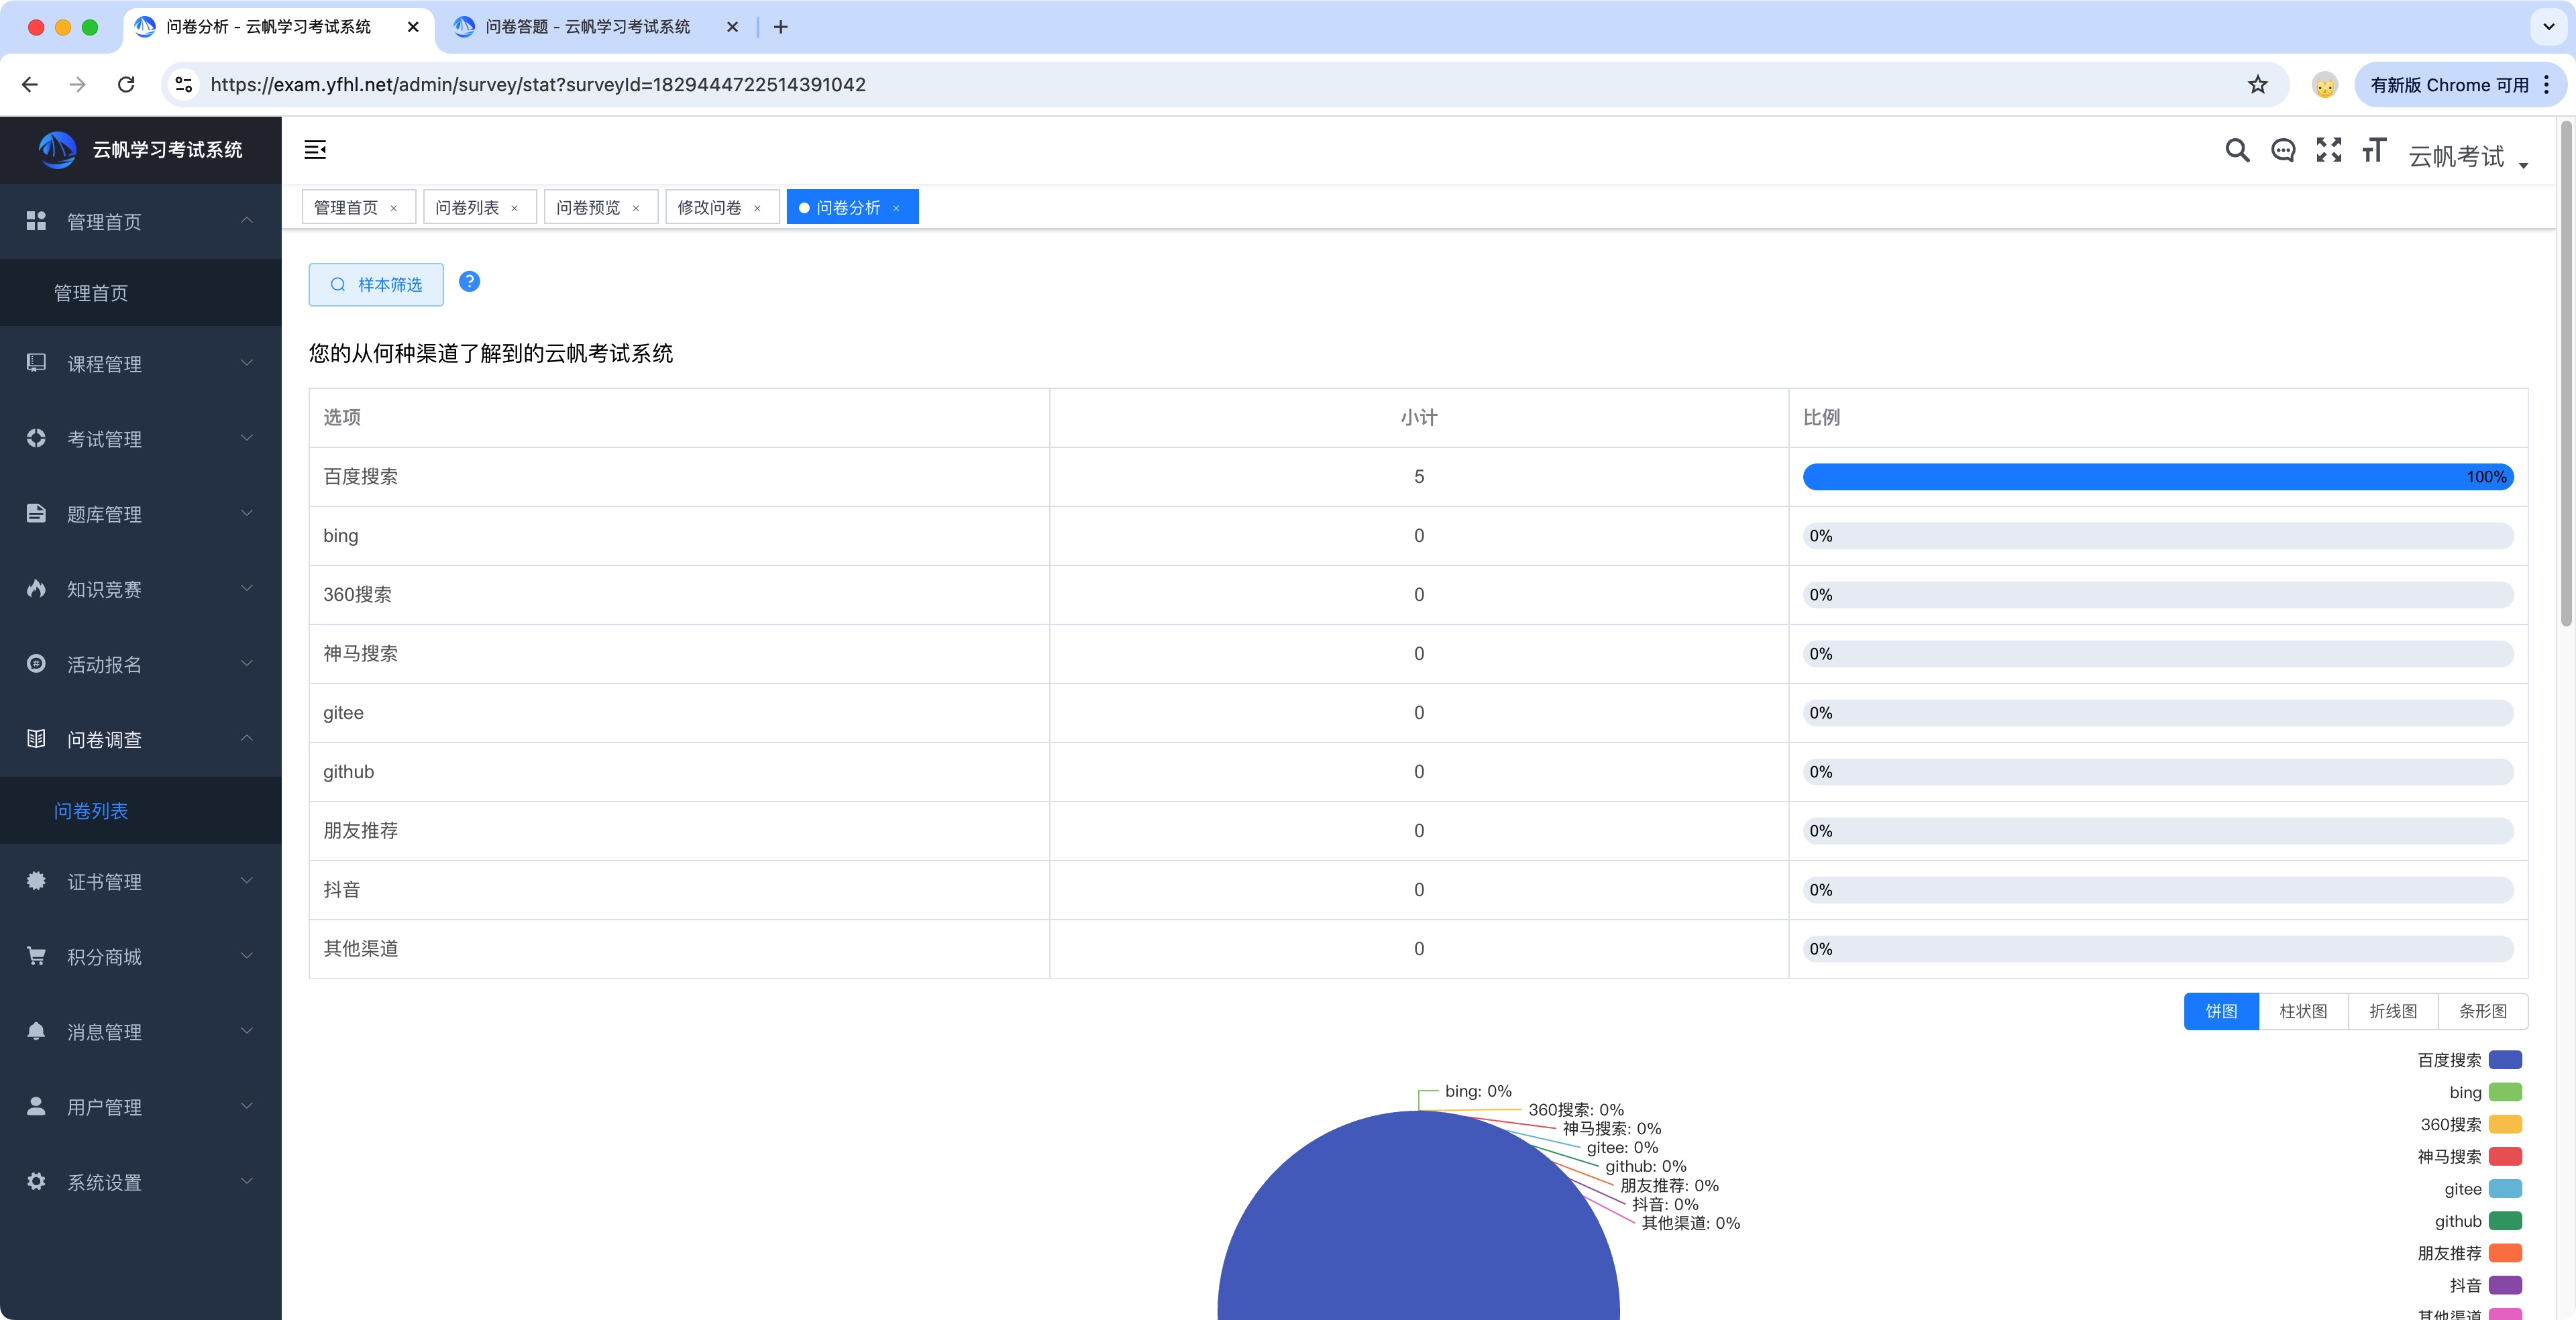Select 条形图 chart type

pyautogui.click(x=2483, y=1011)
